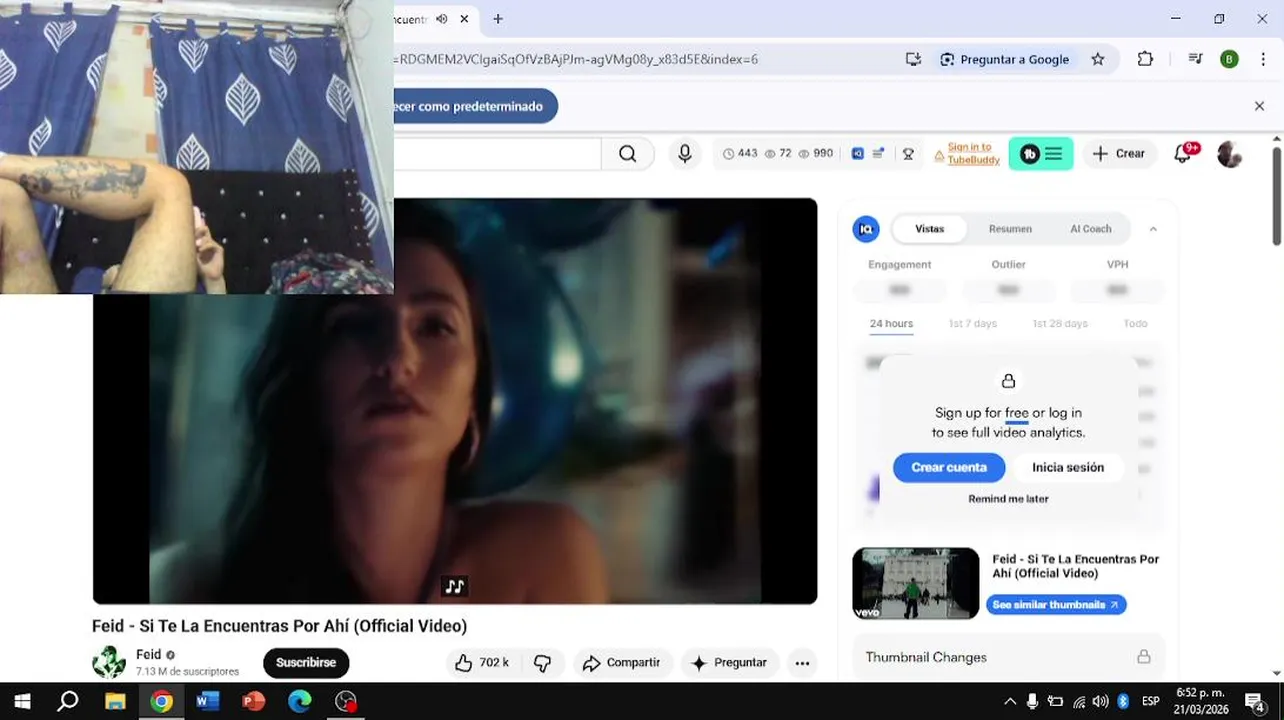Open Word from the taskbar

[207, 701]
